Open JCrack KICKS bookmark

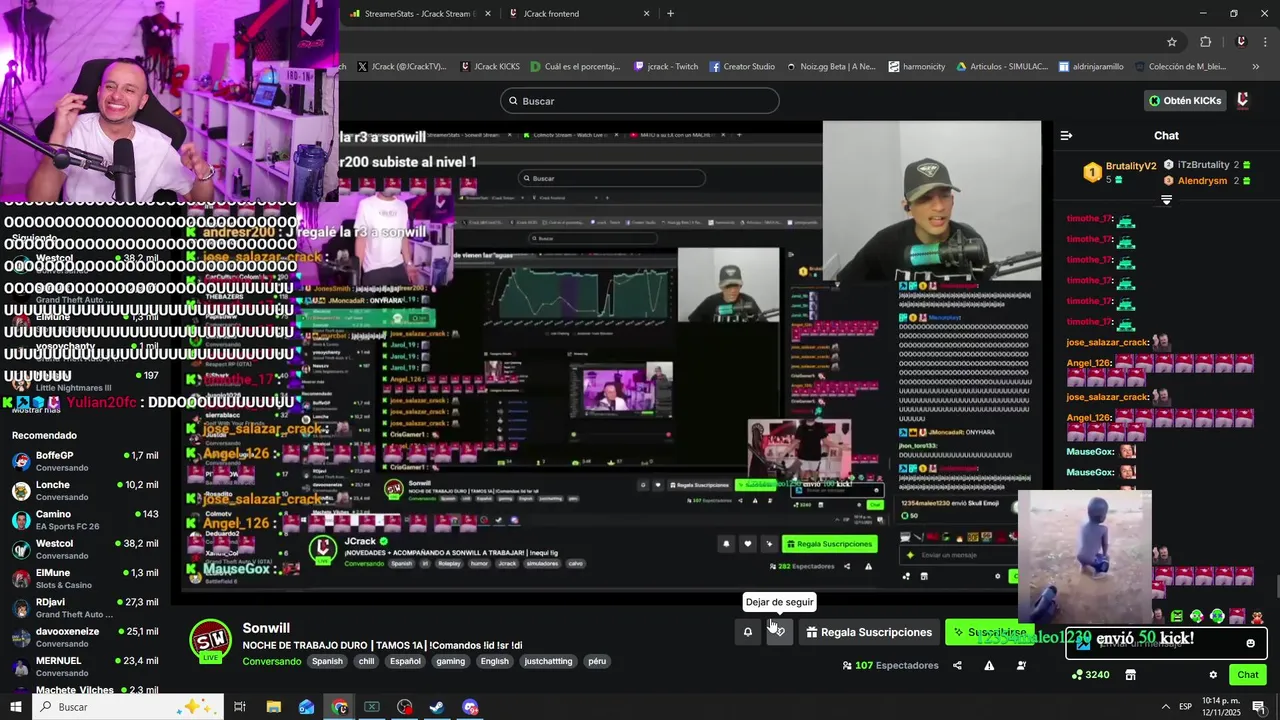tap(490, 67)
